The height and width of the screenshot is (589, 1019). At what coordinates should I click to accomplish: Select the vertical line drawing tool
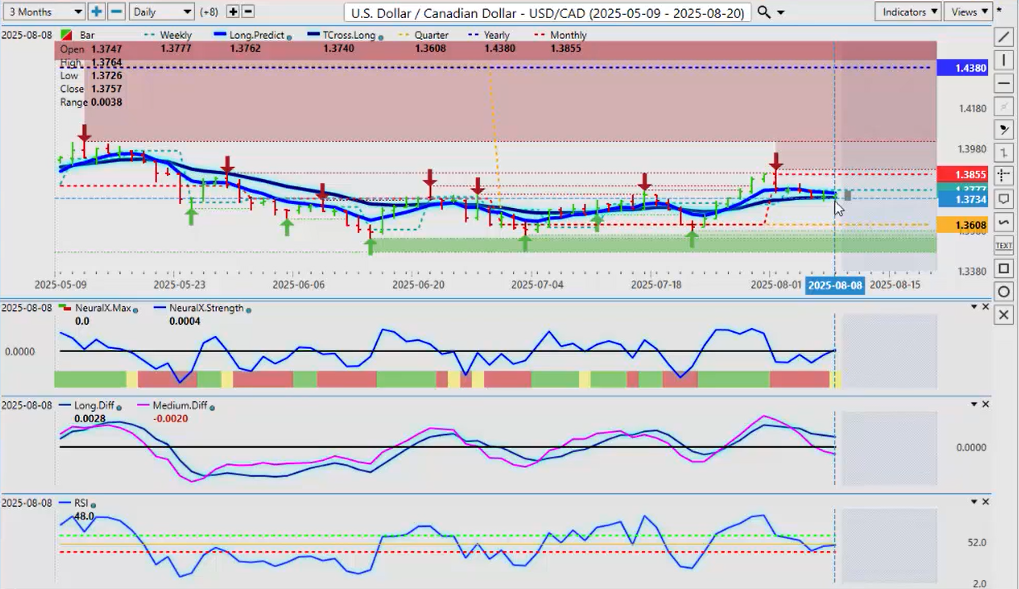1004,60
